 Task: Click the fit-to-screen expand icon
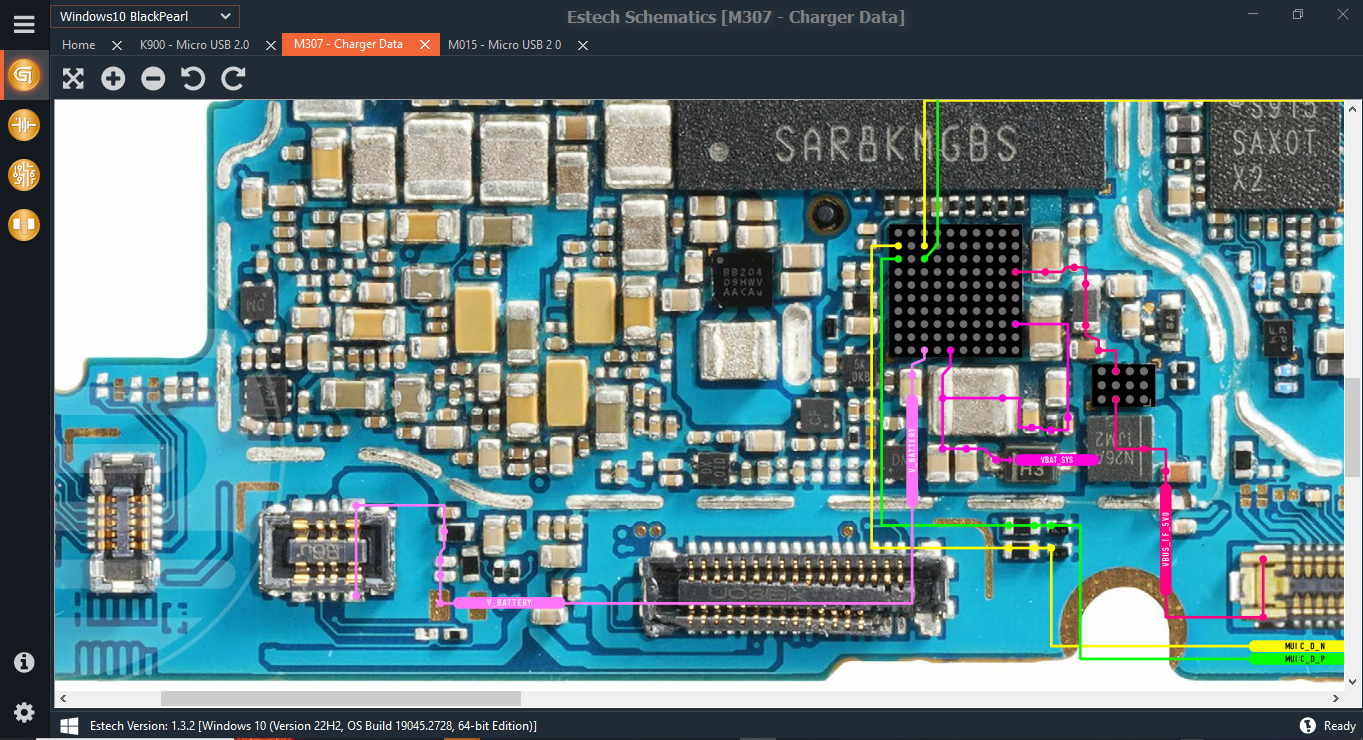pyautogui.click(x=73, y=79)
